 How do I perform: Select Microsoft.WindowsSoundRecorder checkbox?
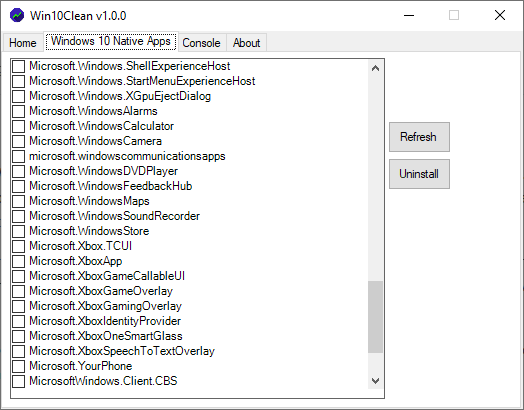[x=18, y=216]
